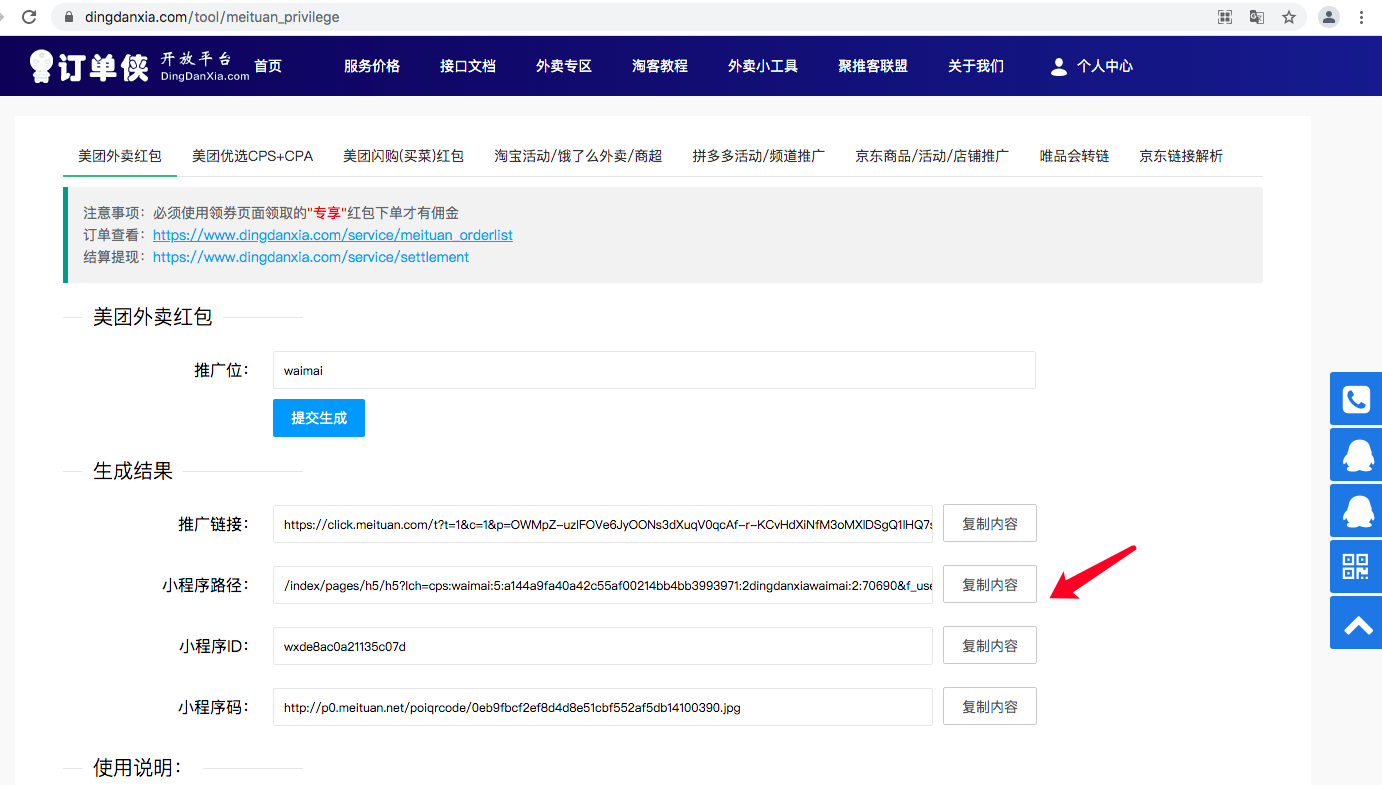The height and width of the screenshot is (785, 1382).
Task: Open 聚推客联盟 menu item
Action: coord(873,66)
